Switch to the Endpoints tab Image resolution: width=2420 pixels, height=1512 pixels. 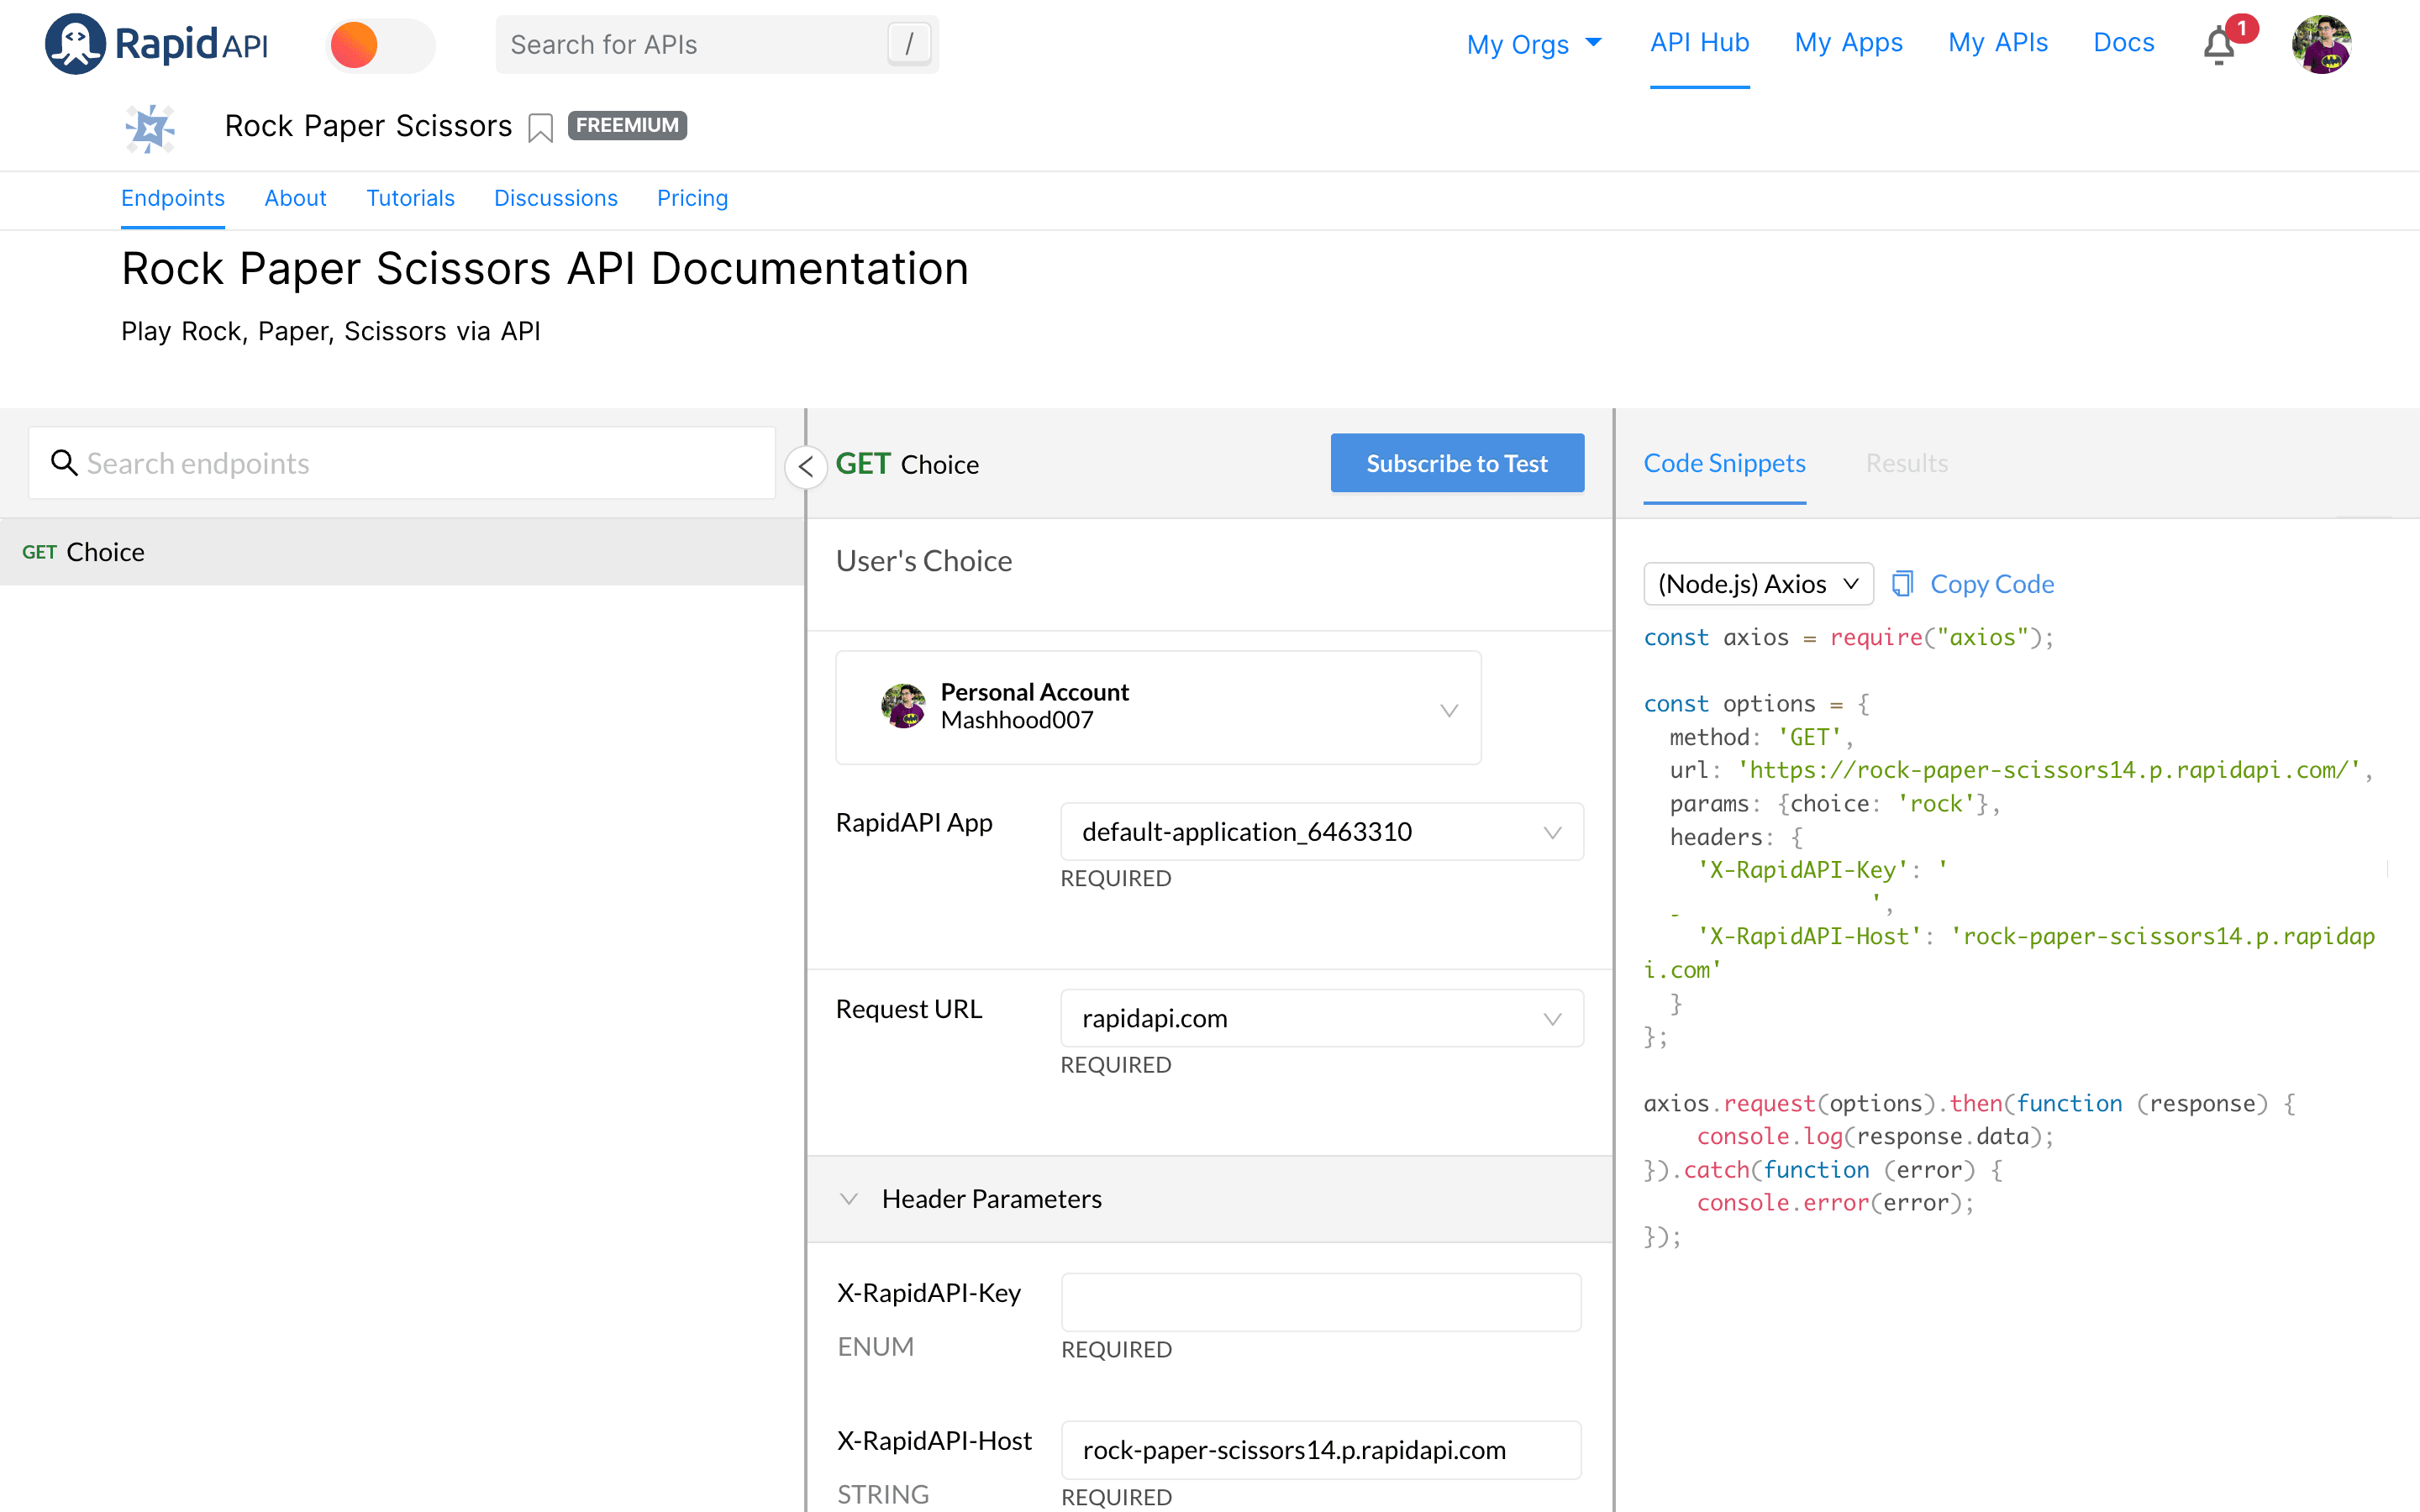pyautogui.click(x=173, y=198)
